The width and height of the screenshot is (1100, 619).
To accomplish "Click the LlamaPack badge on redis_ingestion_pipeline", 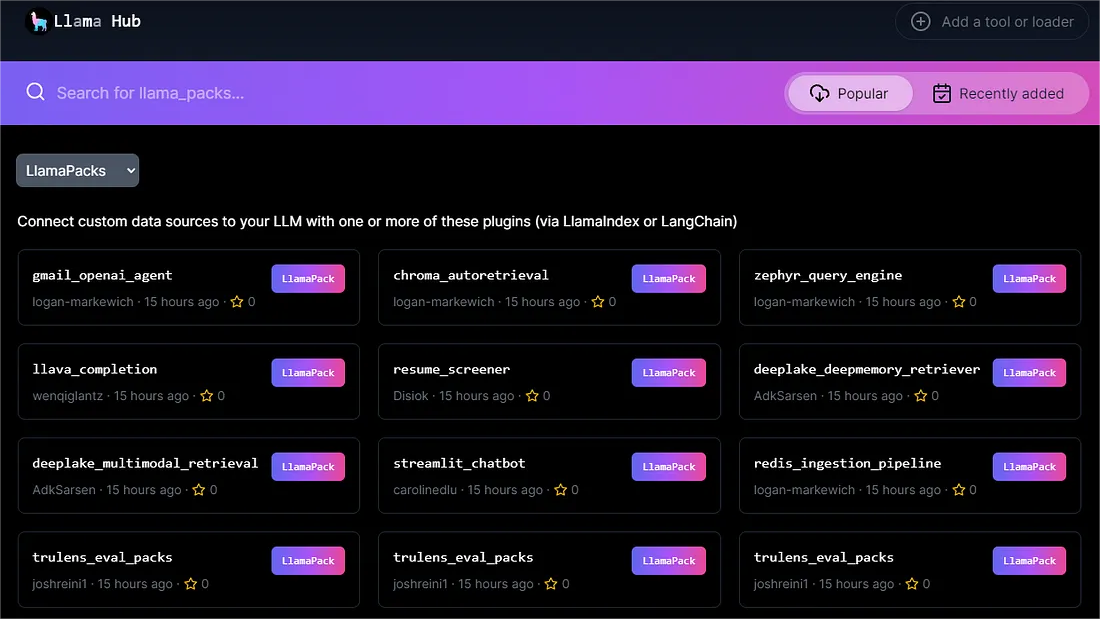I will (x=1029, y=467).
